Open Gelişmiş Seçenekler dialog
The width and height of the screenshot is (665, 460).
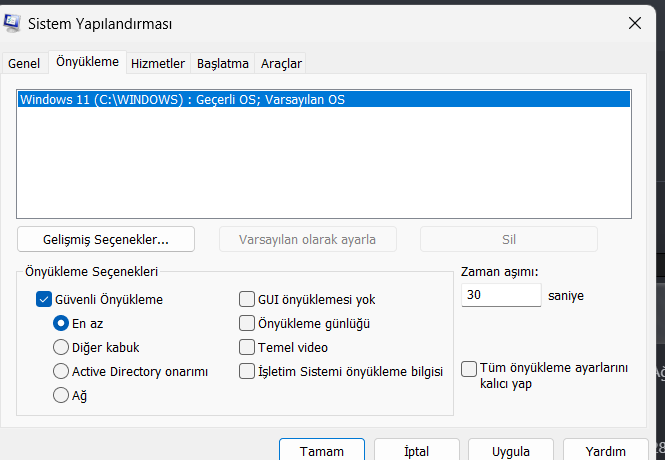click(x=106, y=240)
